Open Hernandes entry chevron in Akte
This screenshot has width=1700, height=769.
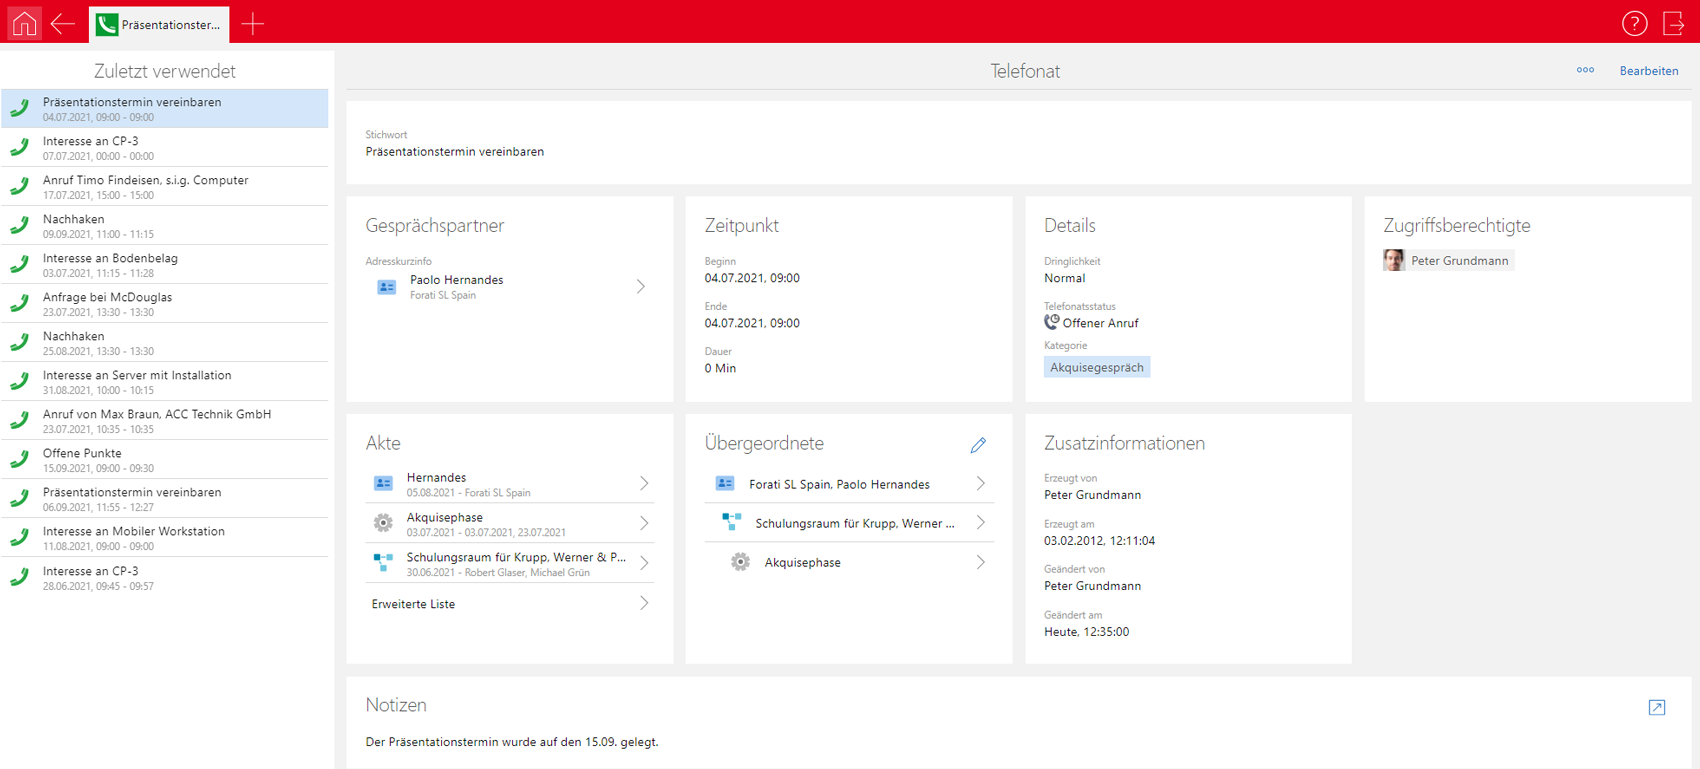click(644, 483)
